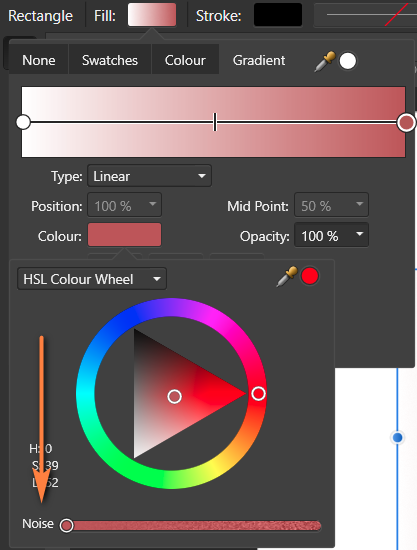Click the blue node handle on canvas
The width and height of the screenshot is (417, 550).
397,437
